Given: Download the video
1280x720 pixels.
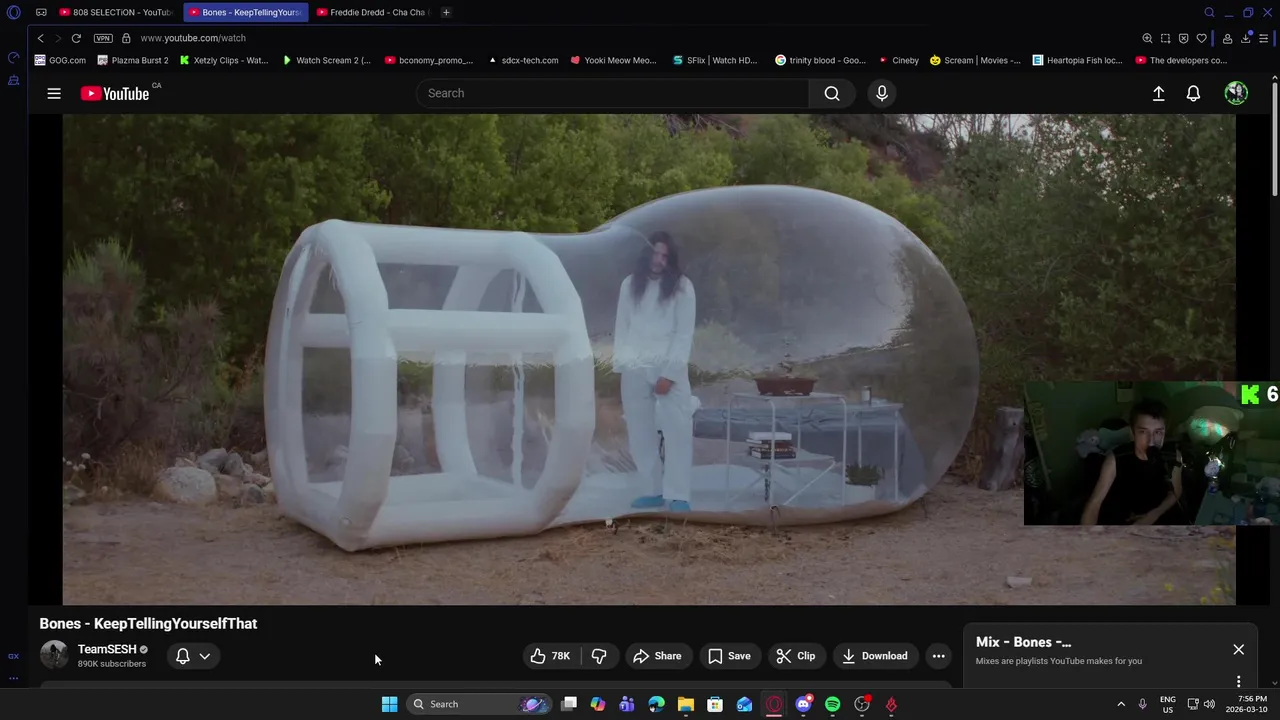Looking at the screenshot, I should [x=875, y=656].
